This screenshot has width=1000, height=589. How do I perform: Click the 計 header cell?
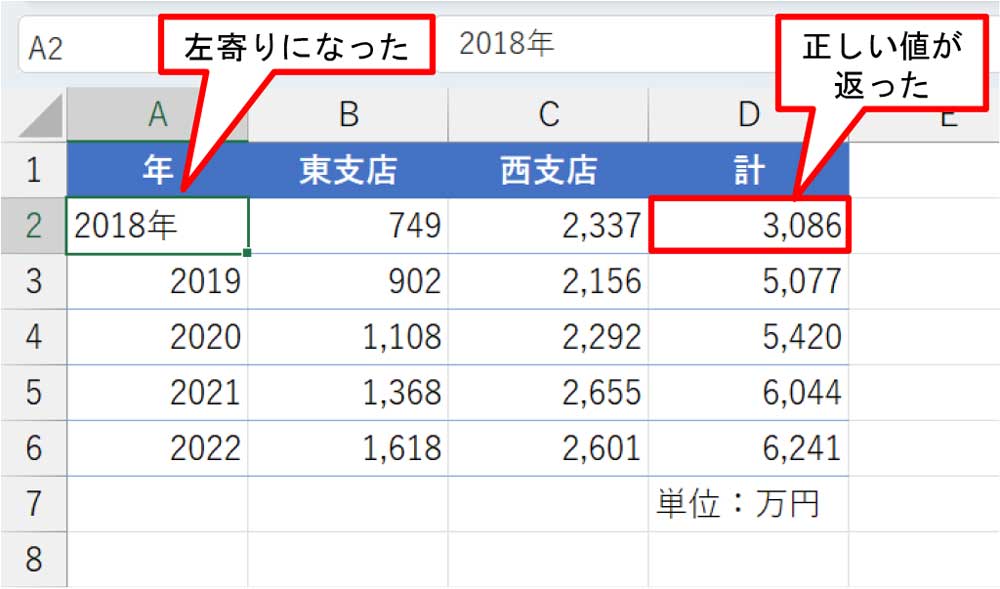tap(748, 171)
